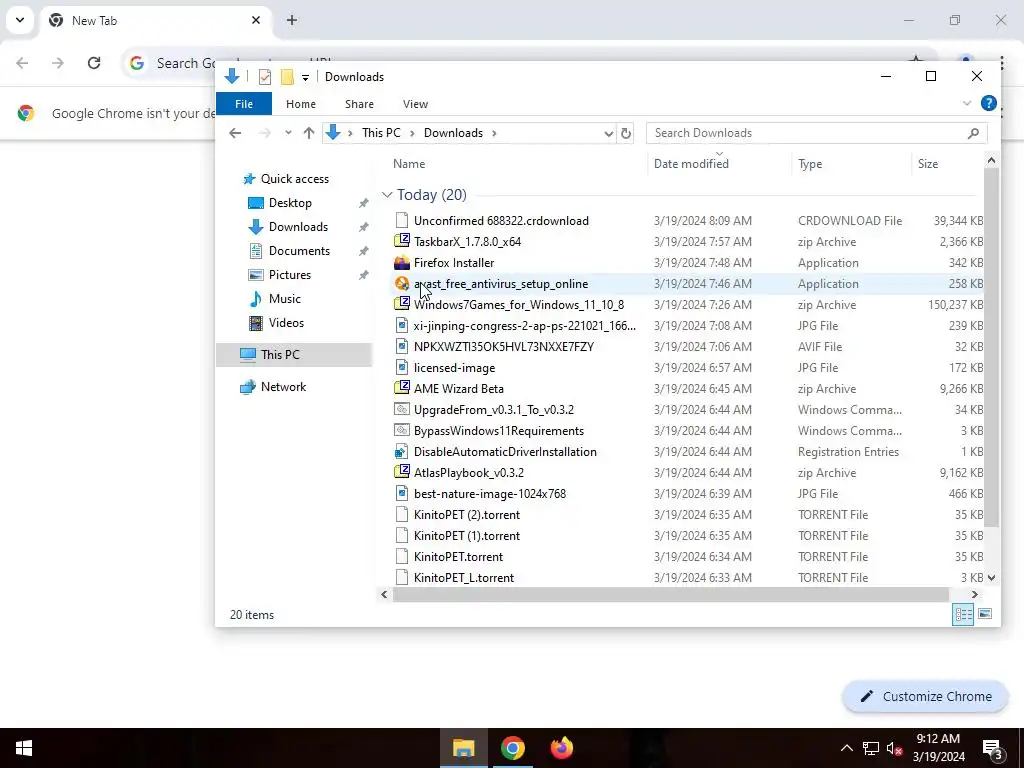Viewport: 1024px width, 768px height.
Task: Select NPKXWZTI35OK5HVL73NXXE7FZY AVIF file icon
Action: click(x=402, y=346)
